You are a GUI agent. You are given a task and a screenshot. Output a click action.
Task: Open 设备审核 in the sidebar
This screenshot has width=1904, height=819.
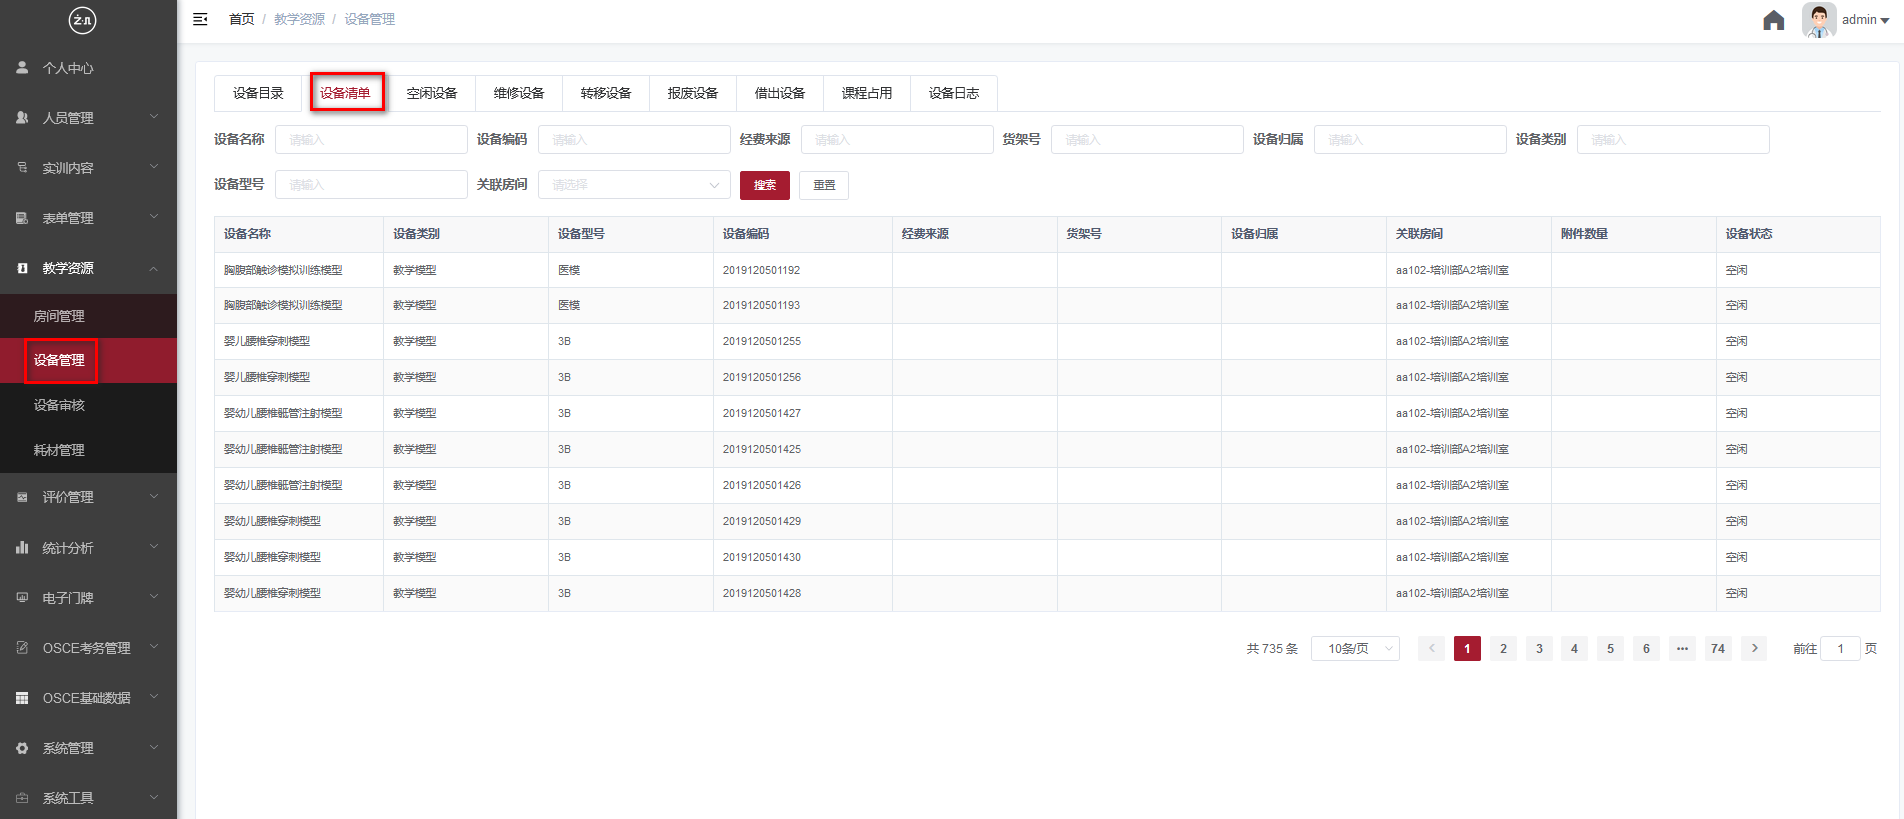tap(88, 405)
